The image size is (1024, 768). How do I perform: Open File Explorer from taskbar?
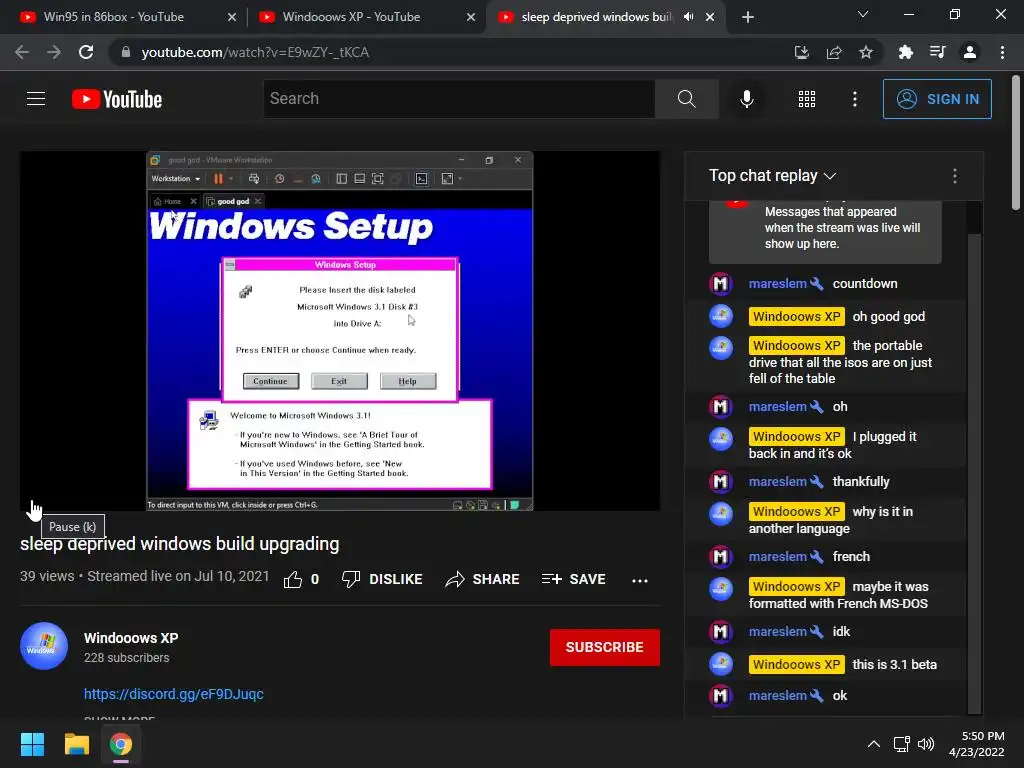tap(76, 744)
